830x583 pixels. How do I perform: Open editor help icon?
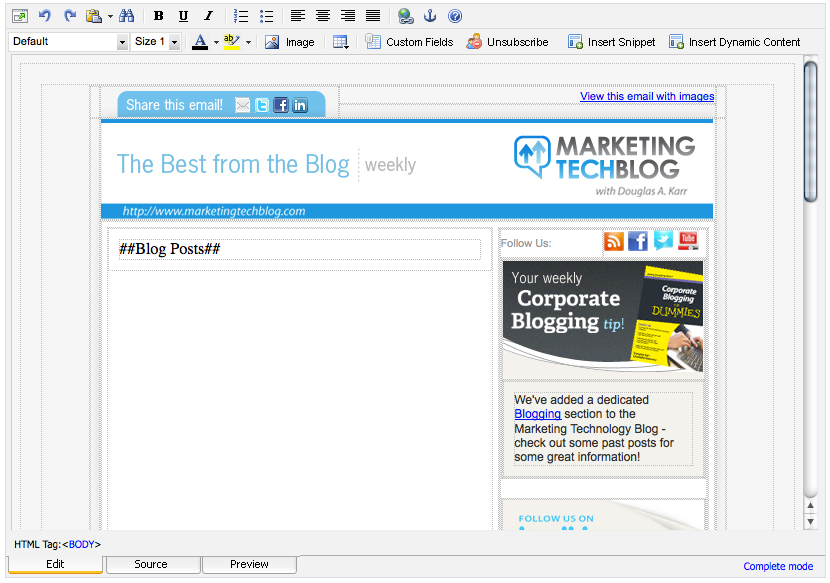coord(455,16)
